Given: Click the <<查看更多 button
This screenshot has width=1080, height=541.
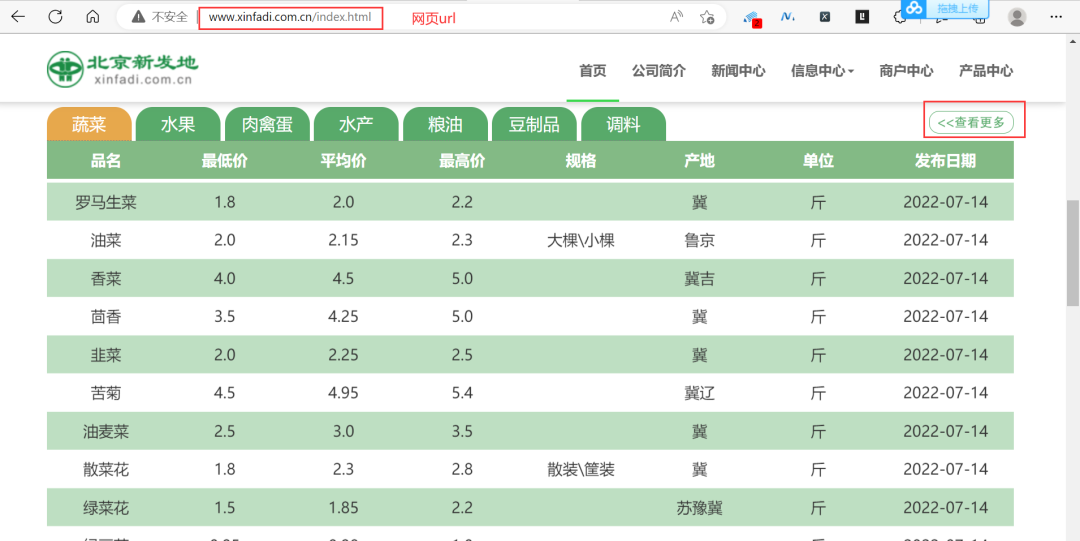Looking at the screenshot, I should click(x=971, y=122).
